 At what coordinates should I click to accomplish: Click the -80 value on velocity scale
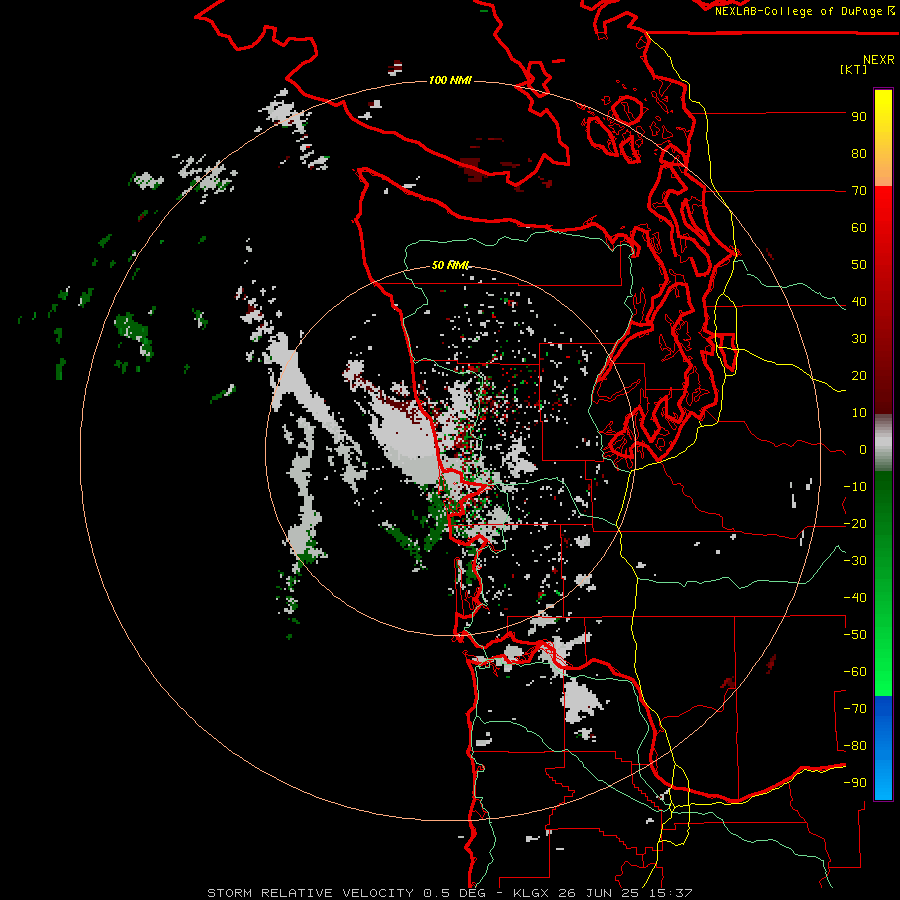coord(855,746)
